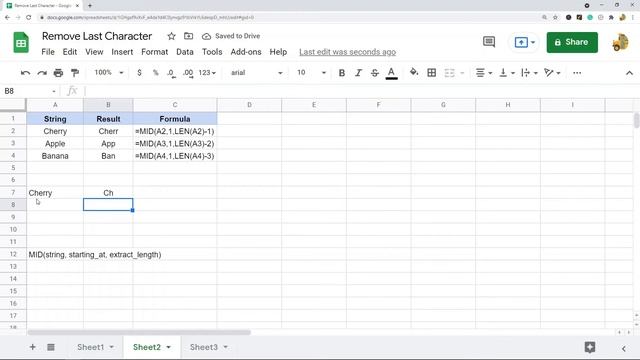Image resolution: width=640 pixels, height=360 pixels.
Task: Open the All Sheets list icon
Action: click(x=51, y=347)
